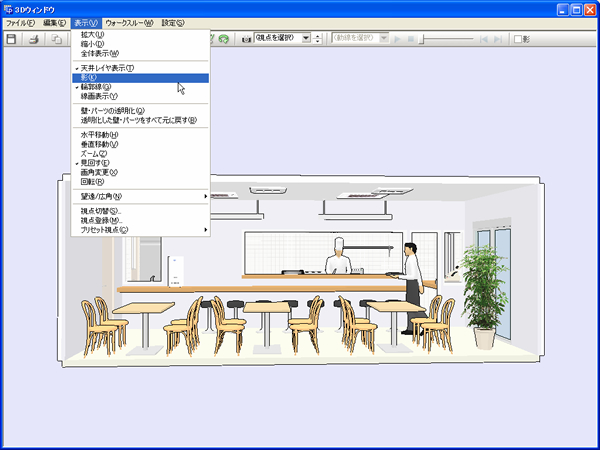
Task: Open the 編集(E) menu
Action: (54, 23)
